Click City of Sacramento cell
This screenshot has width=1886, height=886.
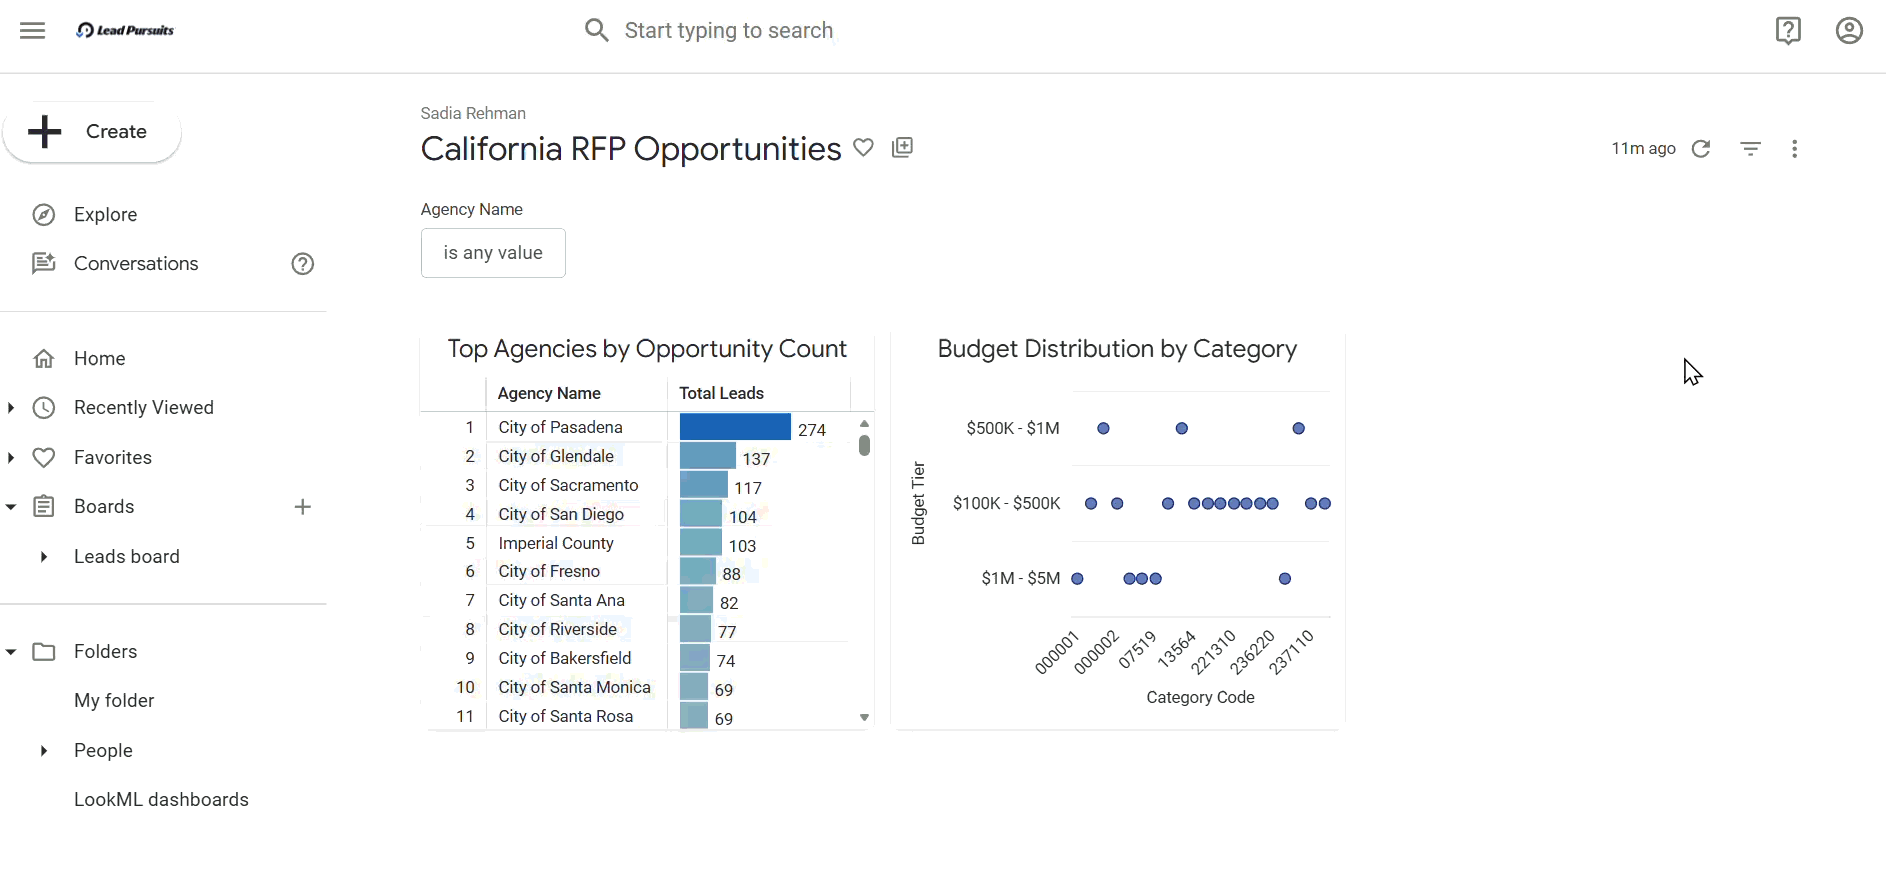point(568,486)
